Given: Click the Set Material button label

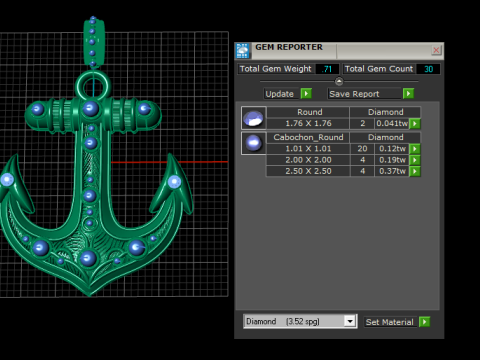Looking at the screenshot, I should [389, 322].
